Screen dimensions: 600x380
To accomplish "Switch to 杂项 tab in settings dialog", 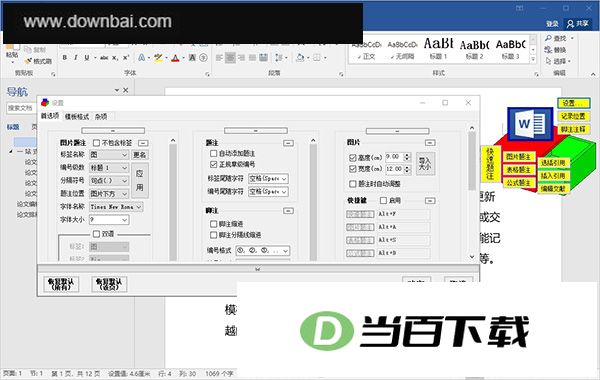I will pos(101,117).
